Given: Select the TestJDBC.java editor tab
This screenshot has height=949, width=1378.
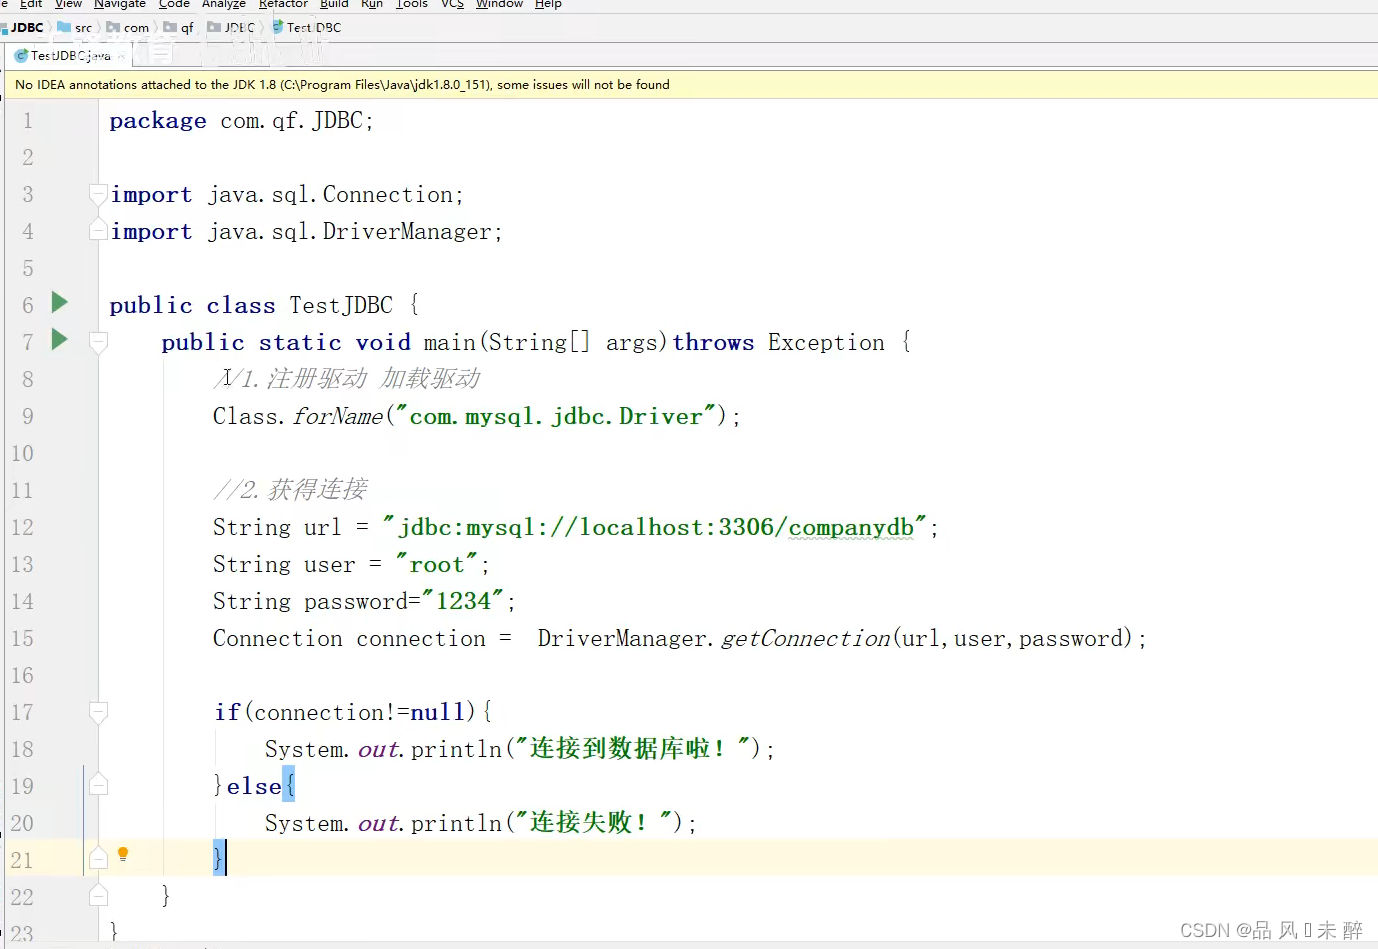Looking at the screenshot, I should point(70,56).
